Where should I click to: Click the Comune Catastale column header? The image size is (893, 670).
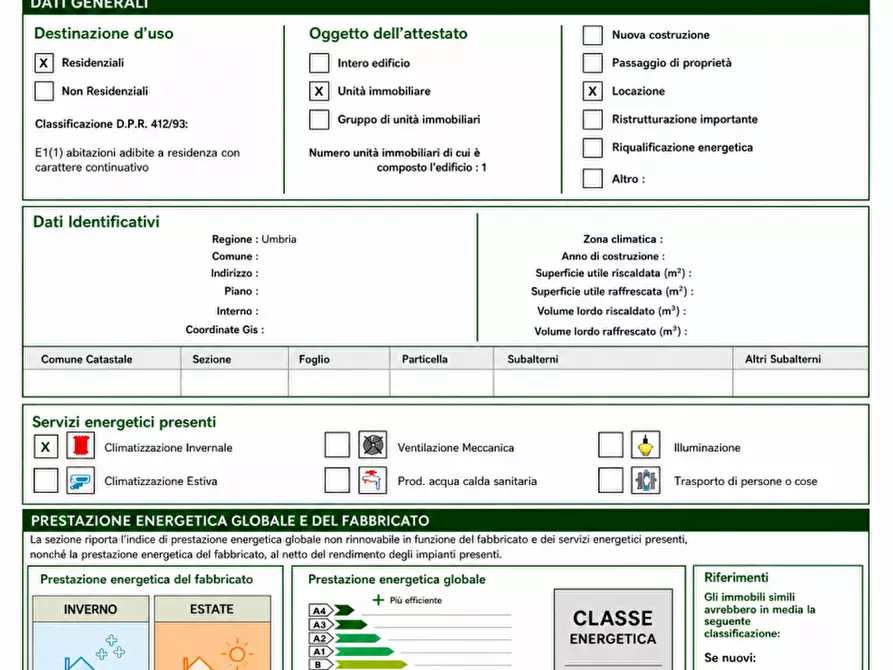(x=103, y=359)
